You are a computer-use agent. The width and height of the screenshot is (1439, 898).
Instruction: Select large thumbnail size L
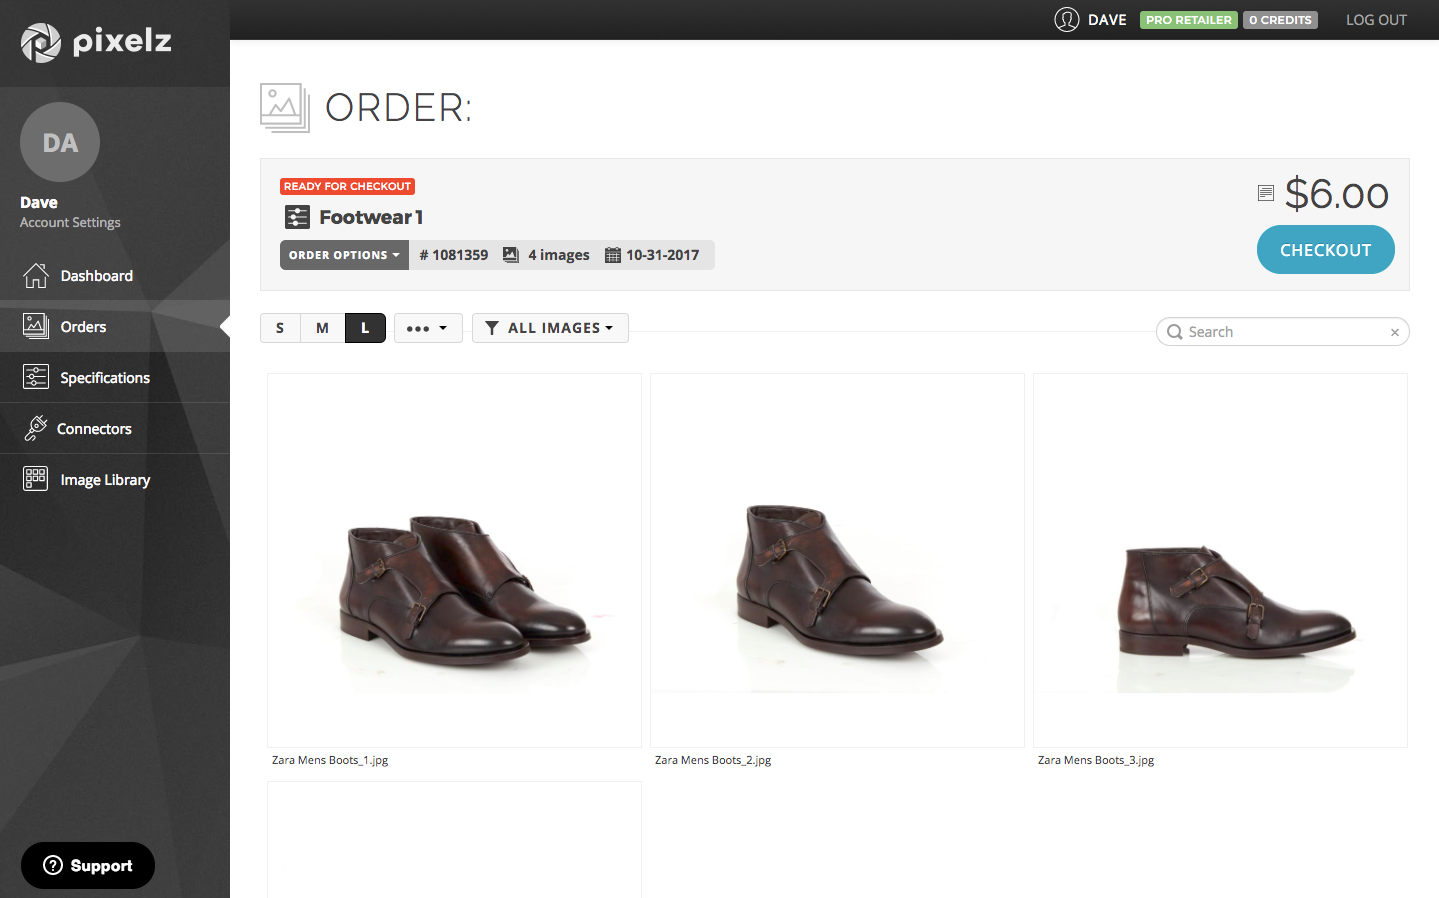pos(365,328)
